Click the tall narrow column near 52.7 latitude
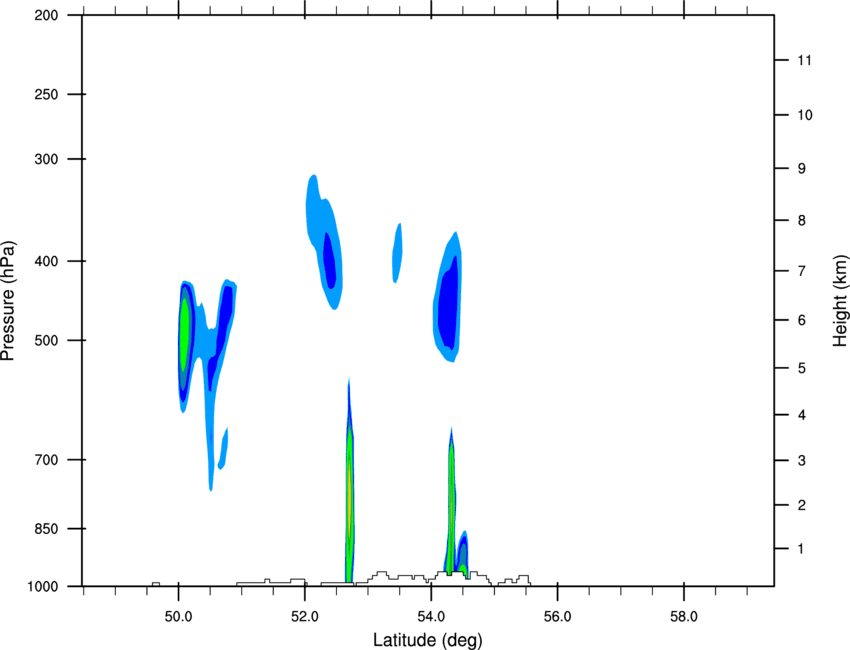The height and width of the screenshot is (650, 850). [x=349, y=482]
